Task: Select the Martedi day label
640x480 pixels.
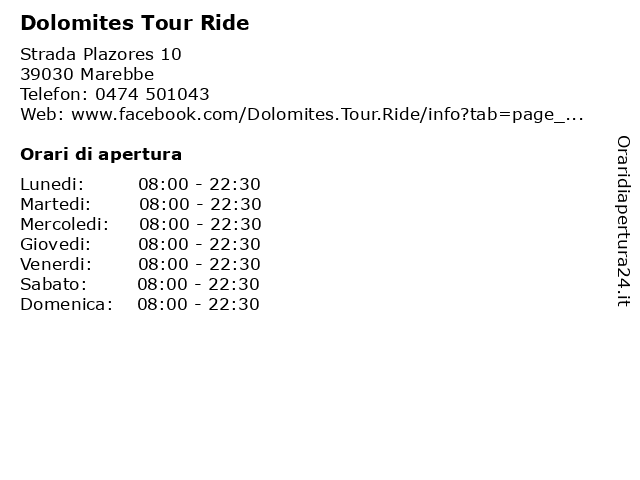Action: pos(56,204)
